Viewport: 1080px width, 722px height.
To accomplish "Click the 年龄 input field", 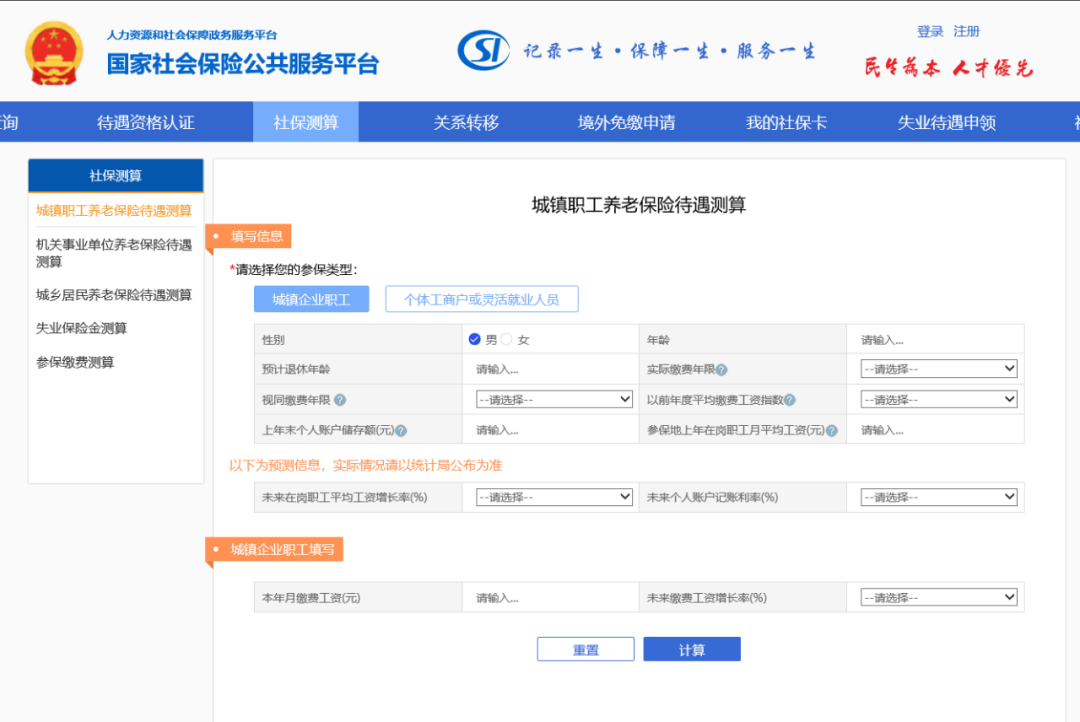I will click(936, 338).
